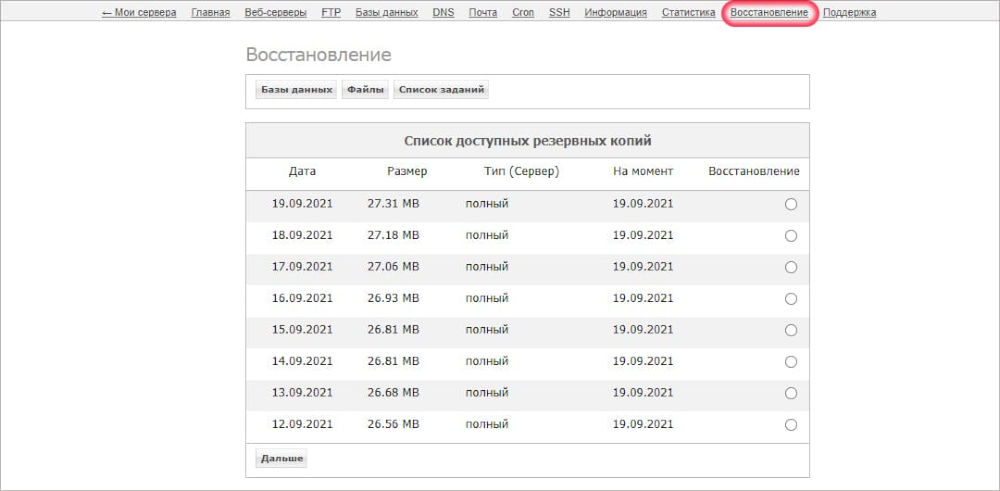
Task: Click the 27.31 MB size cell
Action: 393,204
